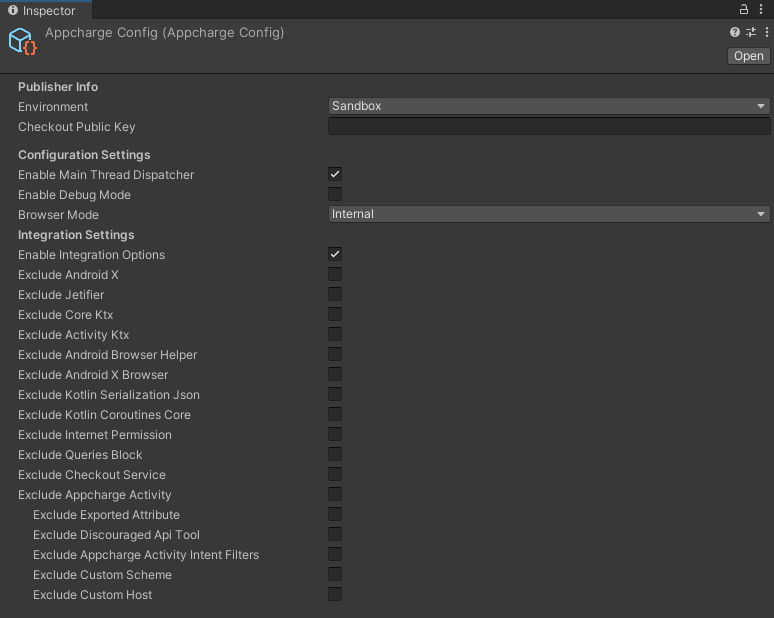Uncheck Enable Integration Options
774x618 pixels.
[x=335, y=254]
